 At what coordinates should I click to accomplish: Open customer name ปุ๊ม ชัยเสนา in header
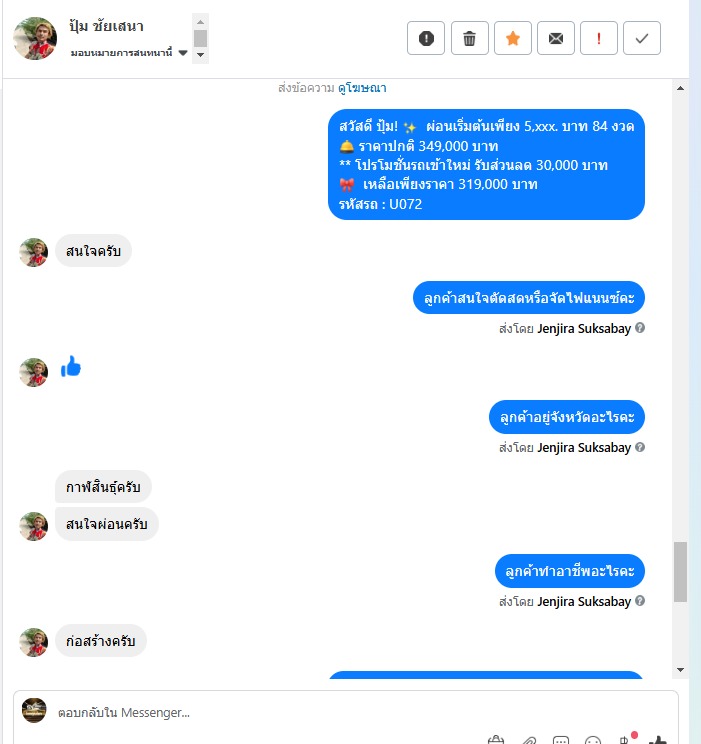tap(106, 27)
